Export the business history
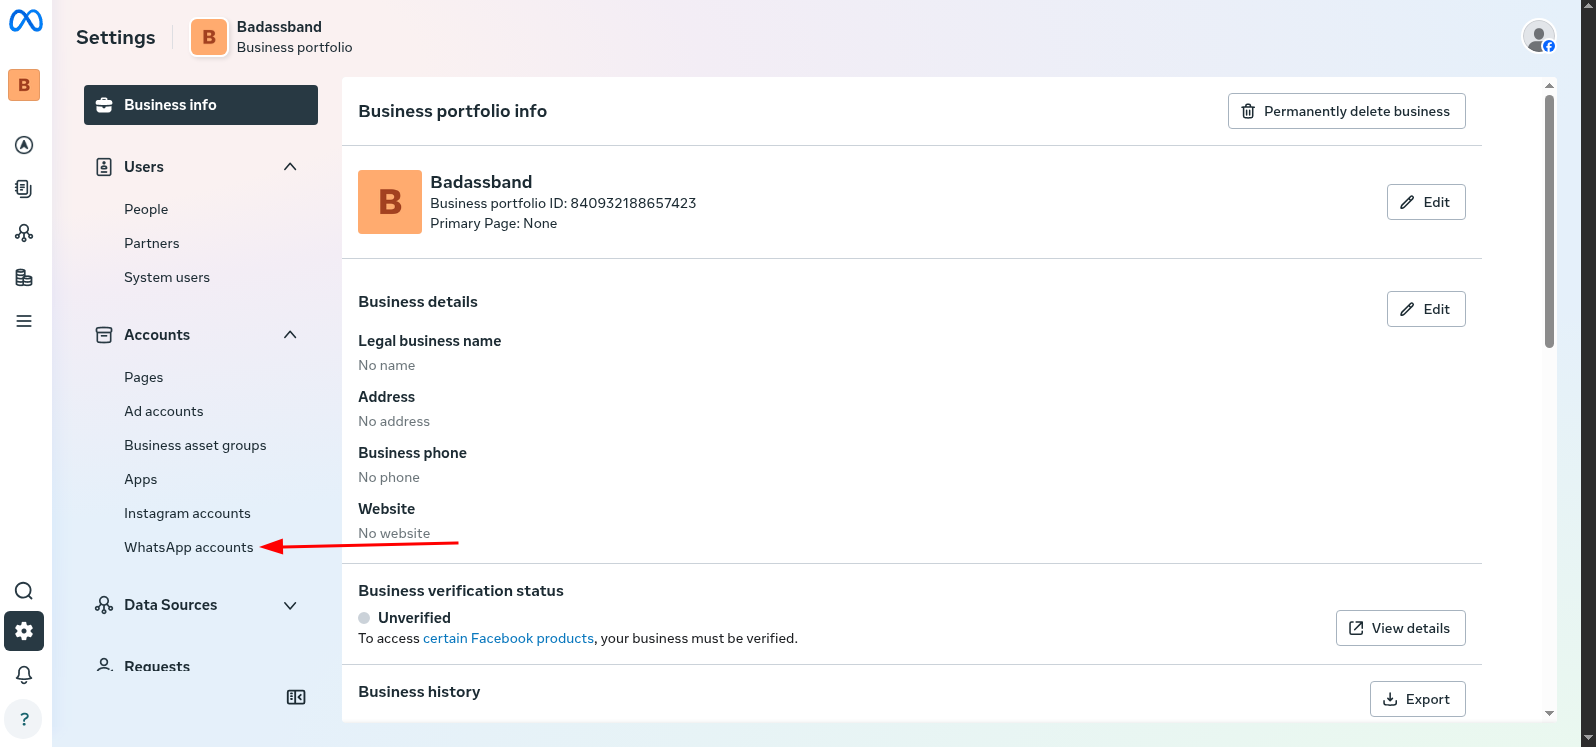 pyautogui.click(x=1416, y=699)
